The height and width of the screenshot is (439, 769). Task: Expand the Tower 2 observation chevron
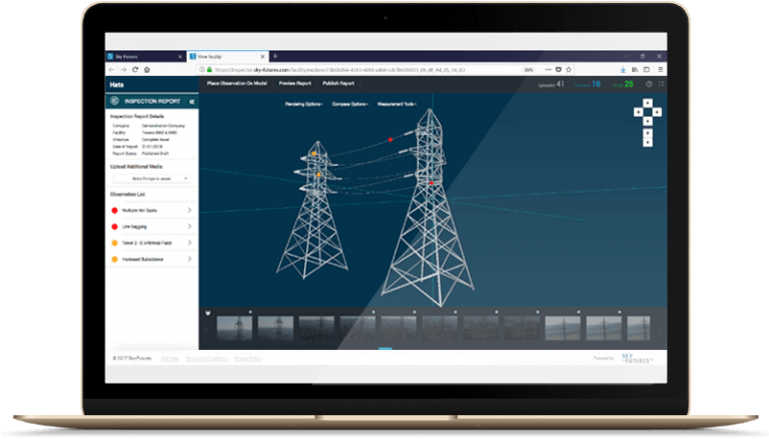(189, 242)
